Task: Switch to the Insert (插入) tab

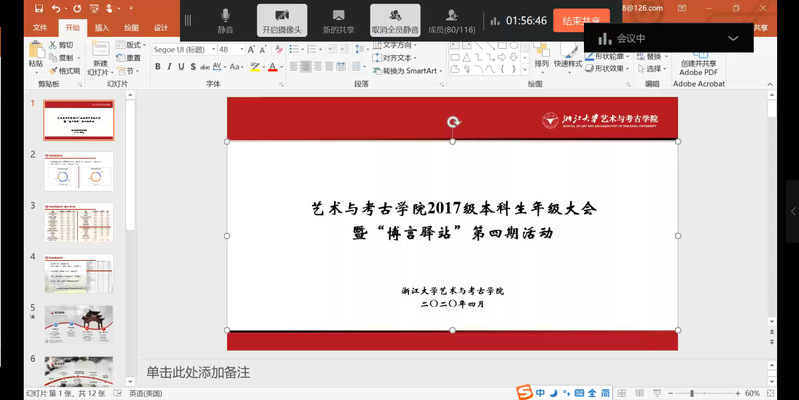Action: [x=102, y=28]
